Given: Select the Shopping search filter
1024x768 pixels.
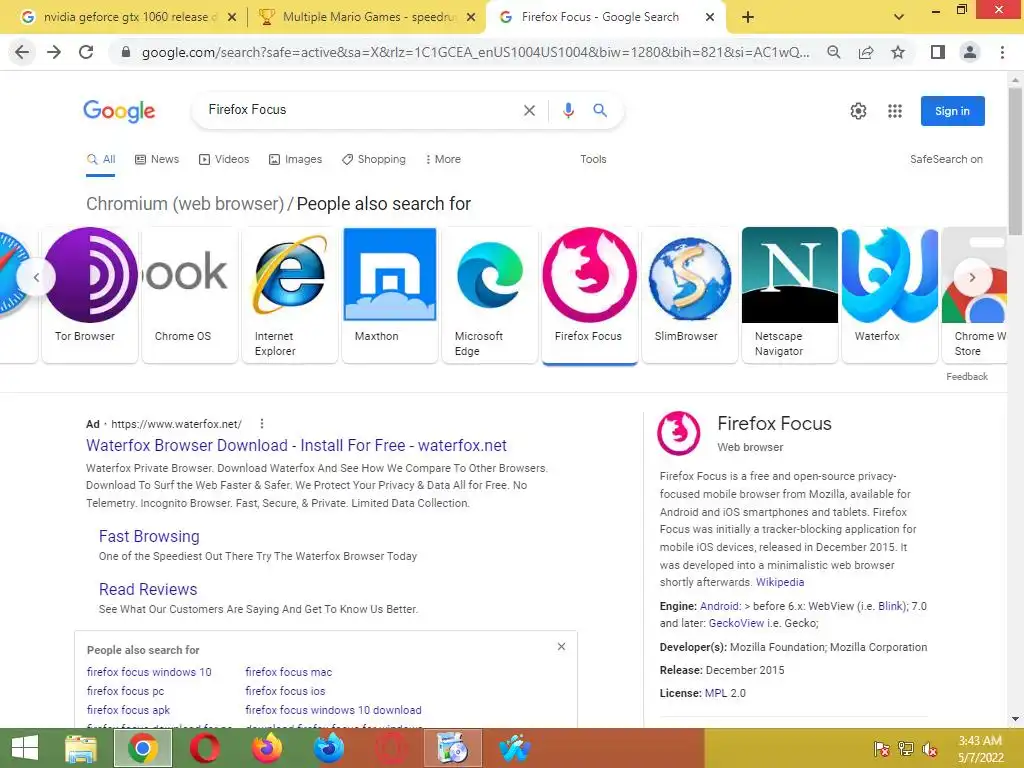Looking at the screenshot, I should click(x=374, y=159).
